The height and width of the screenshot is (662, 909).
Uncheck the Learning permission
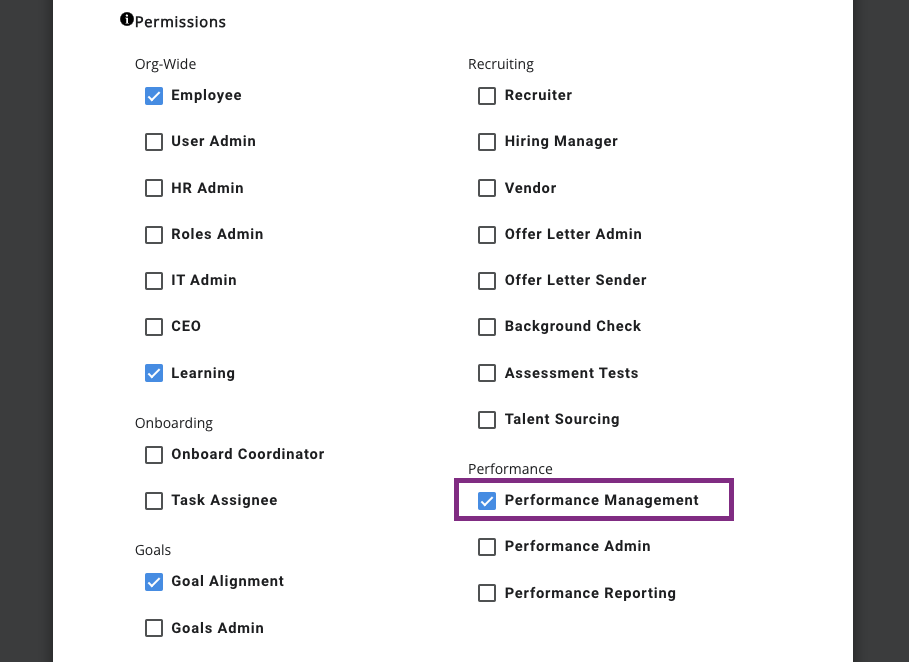(154, 373)
